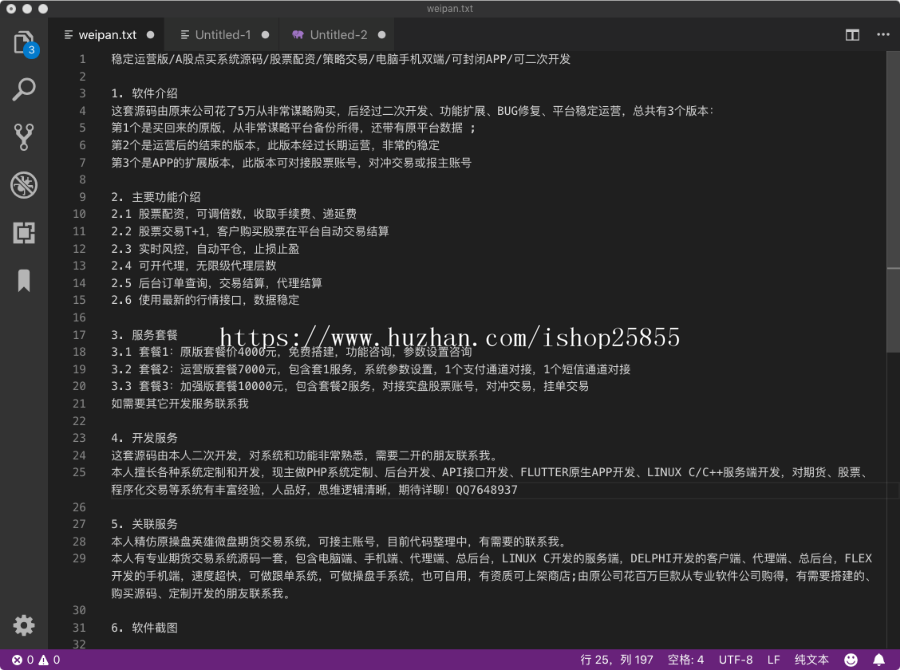900x670 pixels.
Task: Close weipan.txt via its unsaved dot
Action: tap(150, 35)
